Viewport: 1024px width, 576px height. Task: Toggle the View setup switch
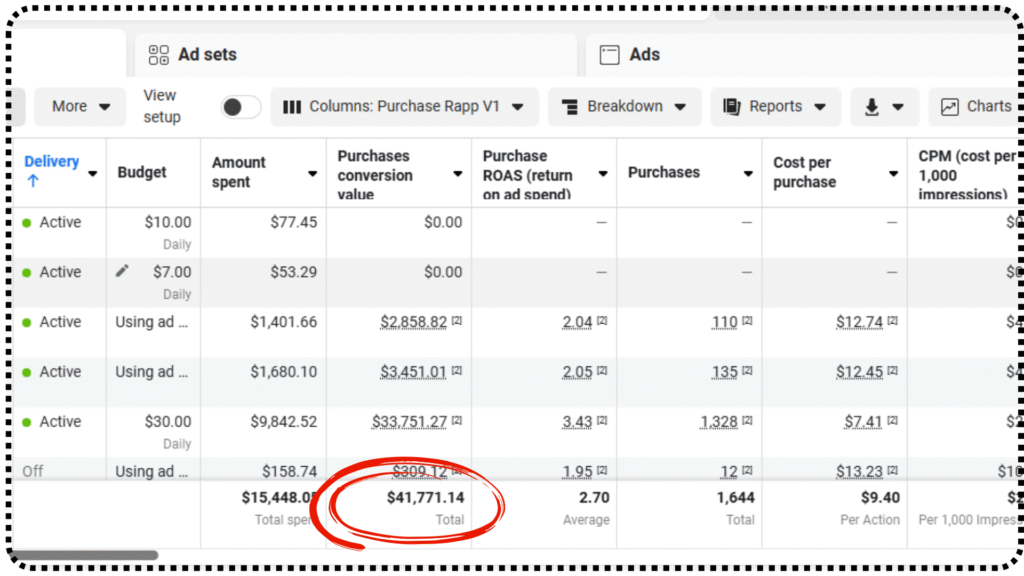point(241,107)
